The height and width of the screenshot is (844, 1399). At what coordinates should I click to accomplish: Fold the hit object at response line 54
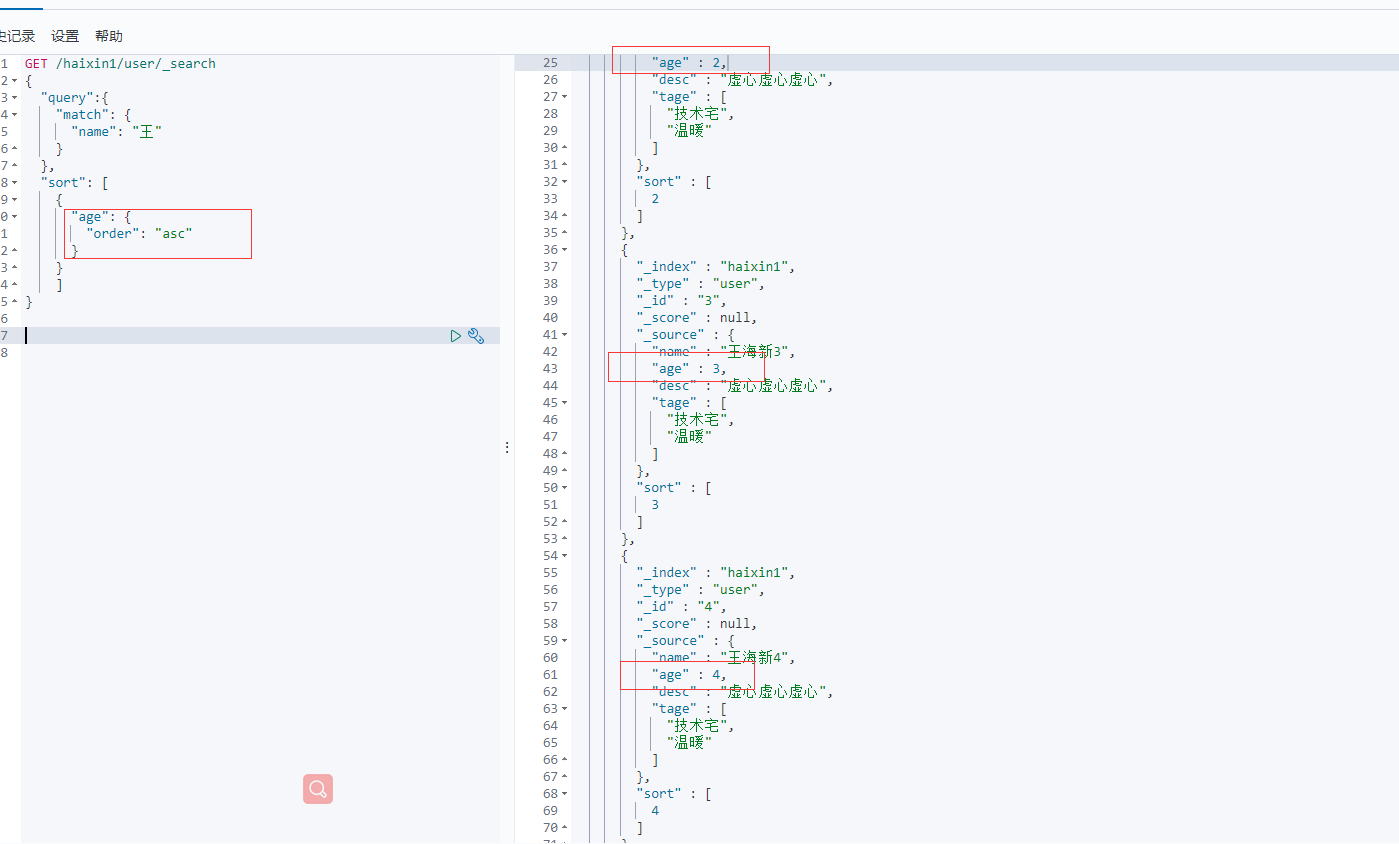coord(564,556)
